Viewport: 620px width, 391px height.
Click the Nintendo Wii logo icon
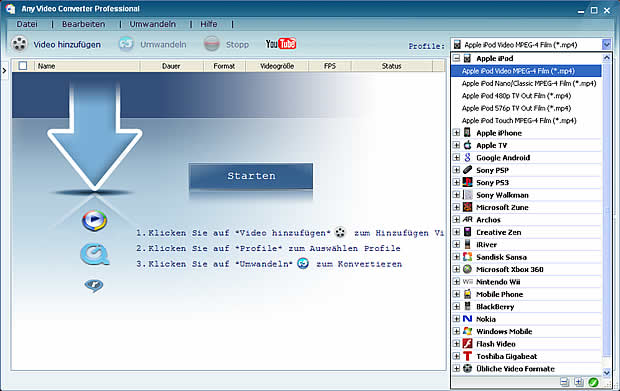point(467,281)
